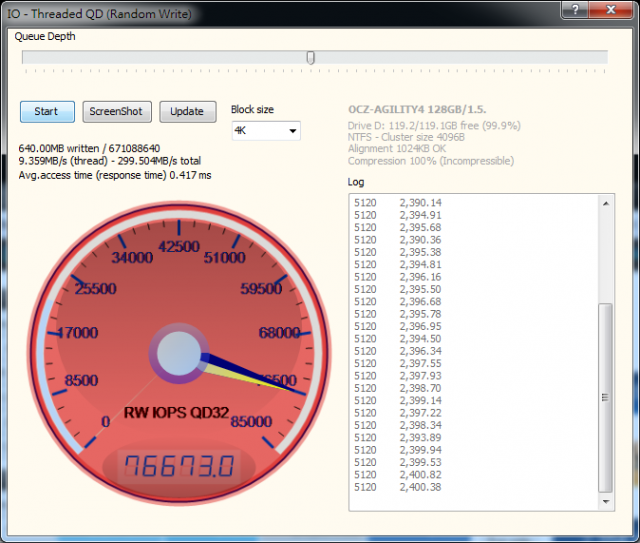The image size is (640, 543).
Task: Click the log entry 2,399.14
Action: 420,401
